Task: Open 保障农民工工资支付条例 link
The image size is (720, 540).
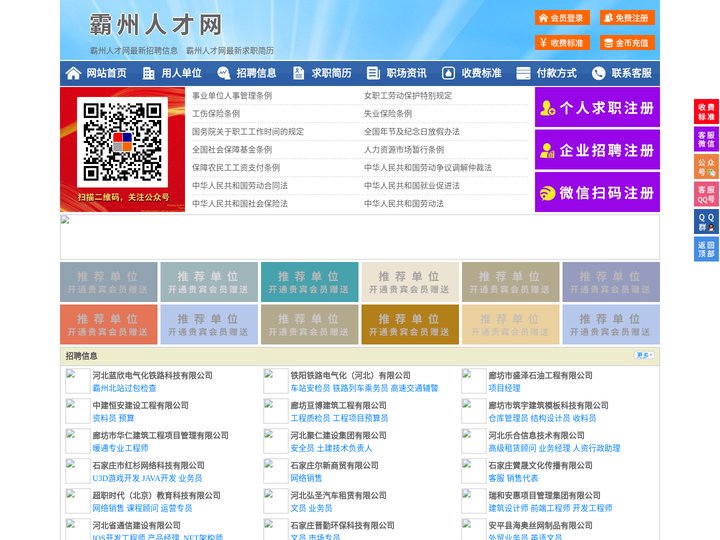Action: (x=236, y=168)
